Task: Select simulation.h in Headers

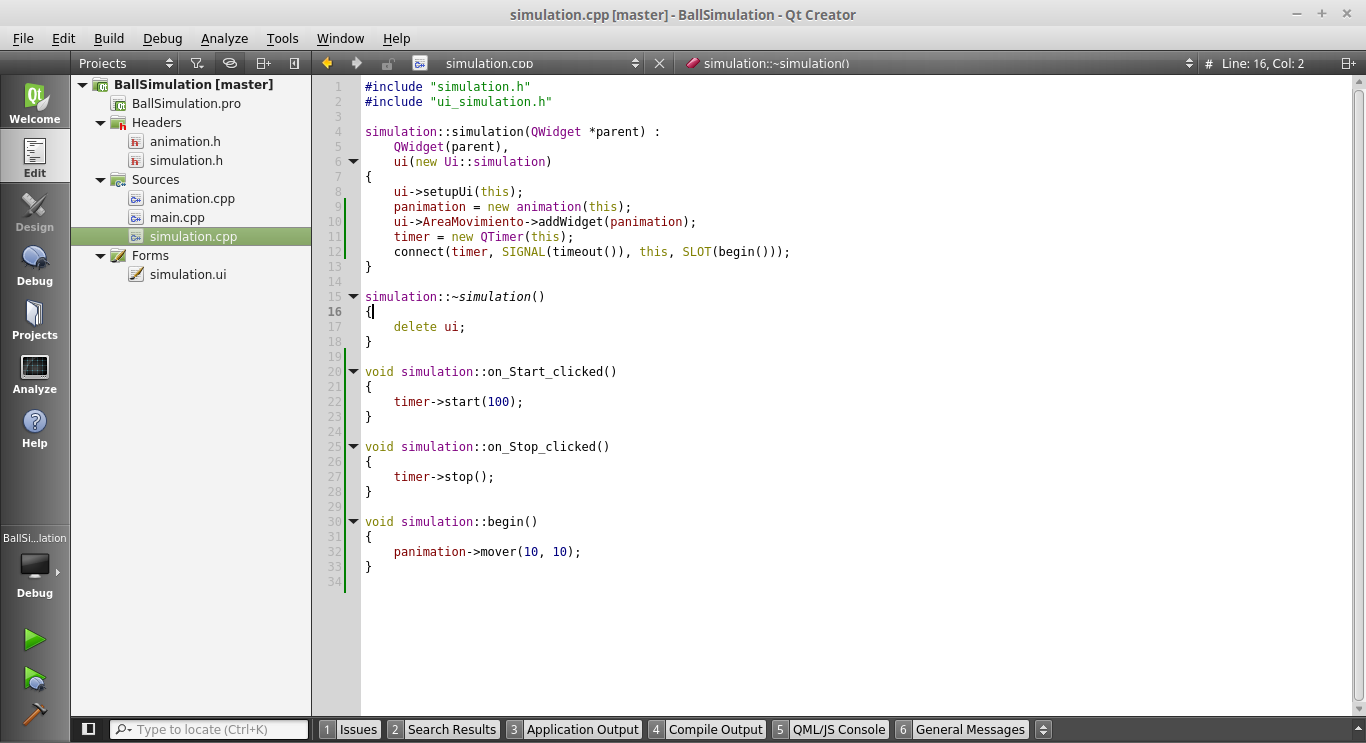Action: (x=186, y=161)
